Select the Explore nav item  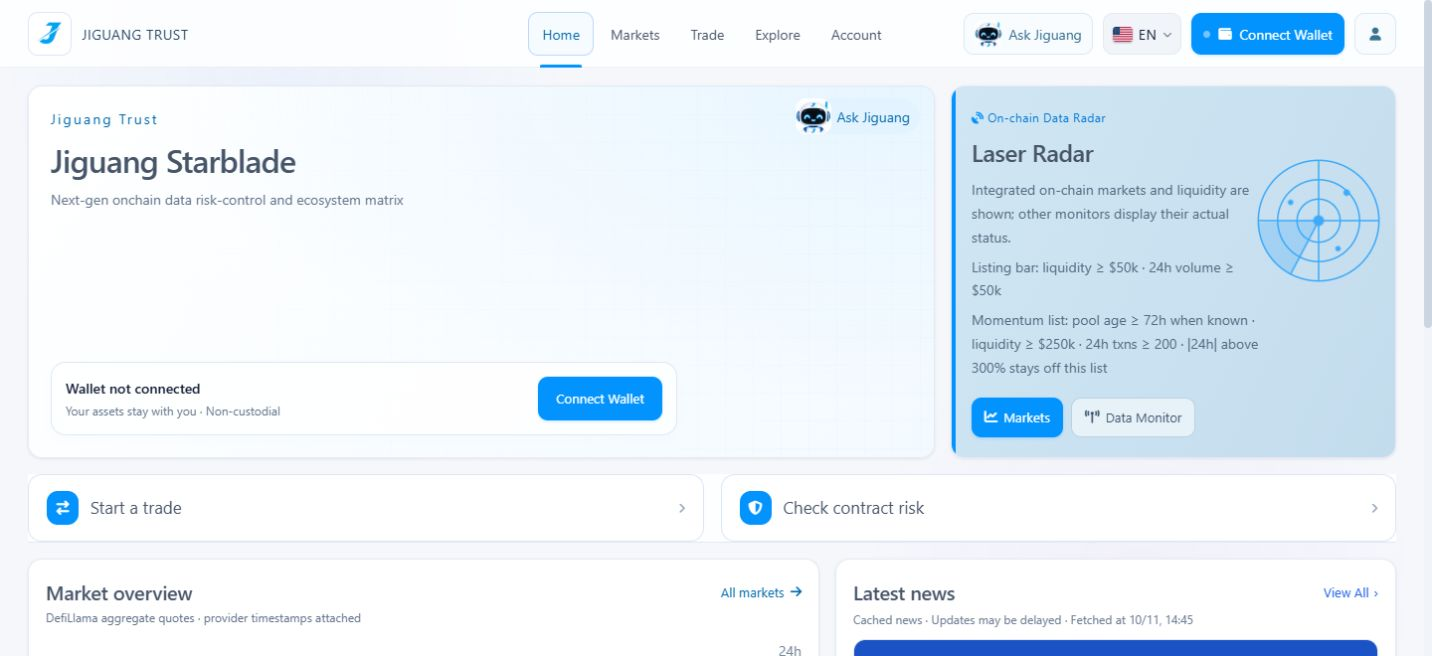click(x=777, y=35)
